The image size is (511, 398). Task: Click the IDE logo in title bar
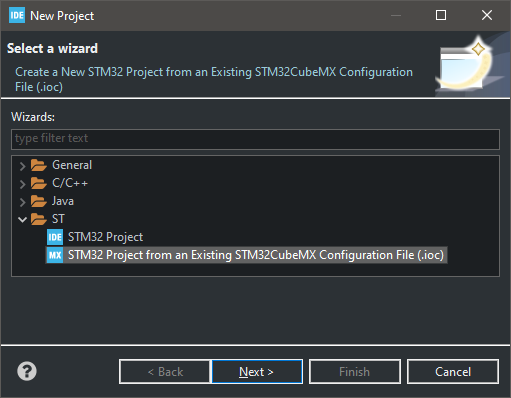pyautogui.click(x=17, y=15)
